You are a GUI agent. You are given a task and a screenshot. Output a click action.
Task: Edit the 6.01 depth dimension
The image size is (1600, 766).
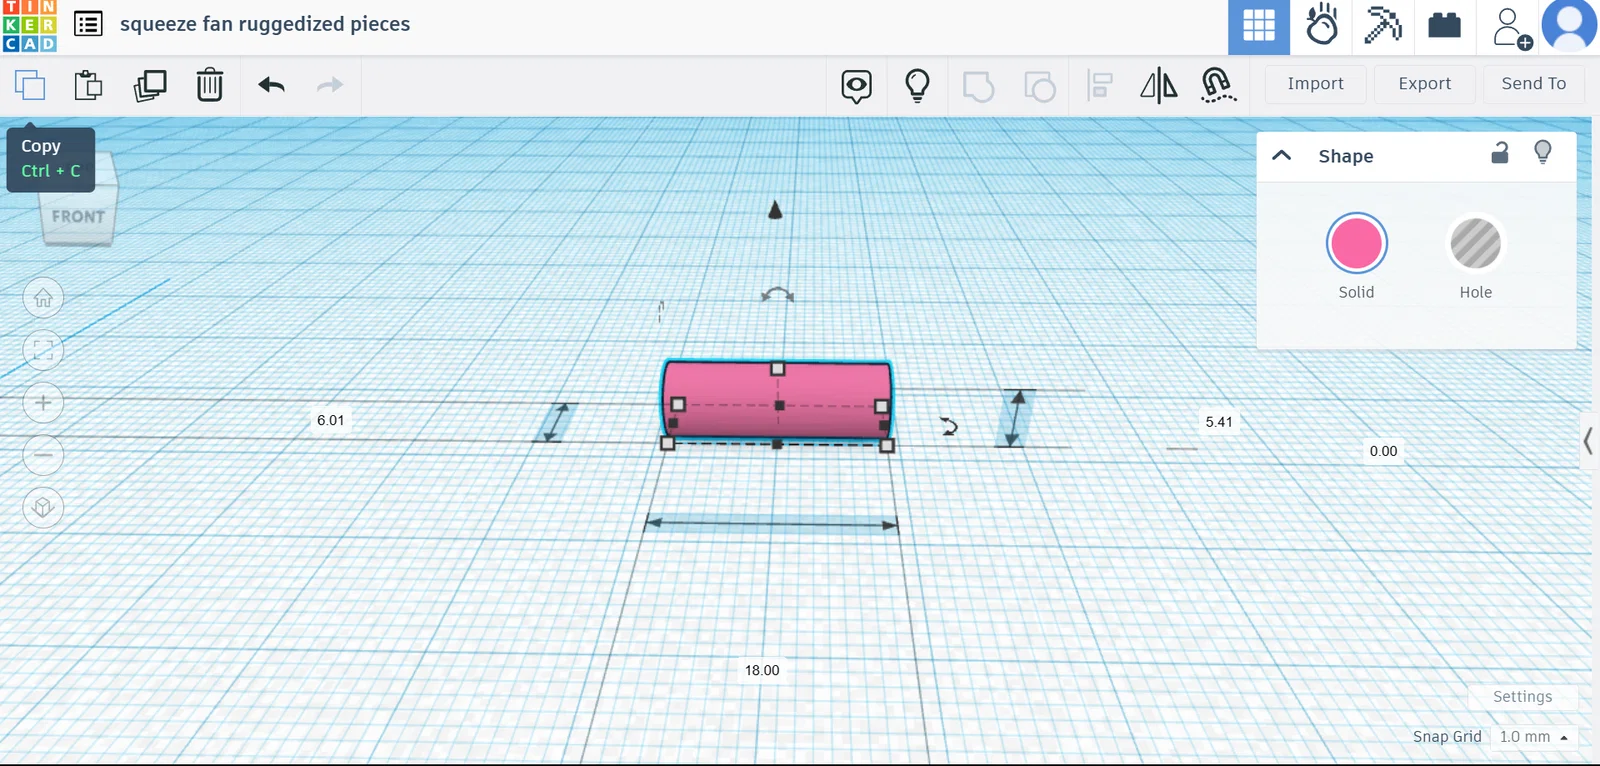330,420
